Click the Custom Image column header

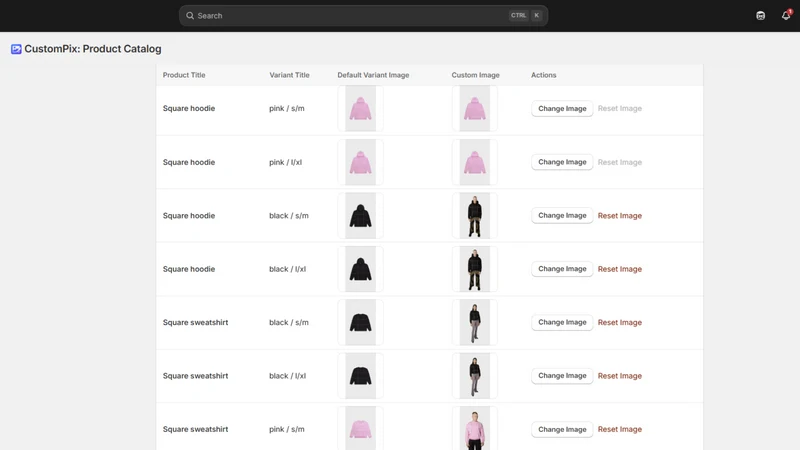pos(475,75)
